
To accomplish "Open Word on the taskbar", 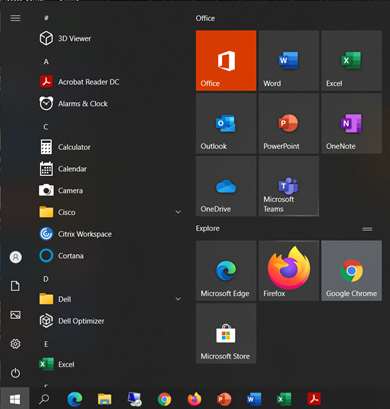I will [254, 399].
